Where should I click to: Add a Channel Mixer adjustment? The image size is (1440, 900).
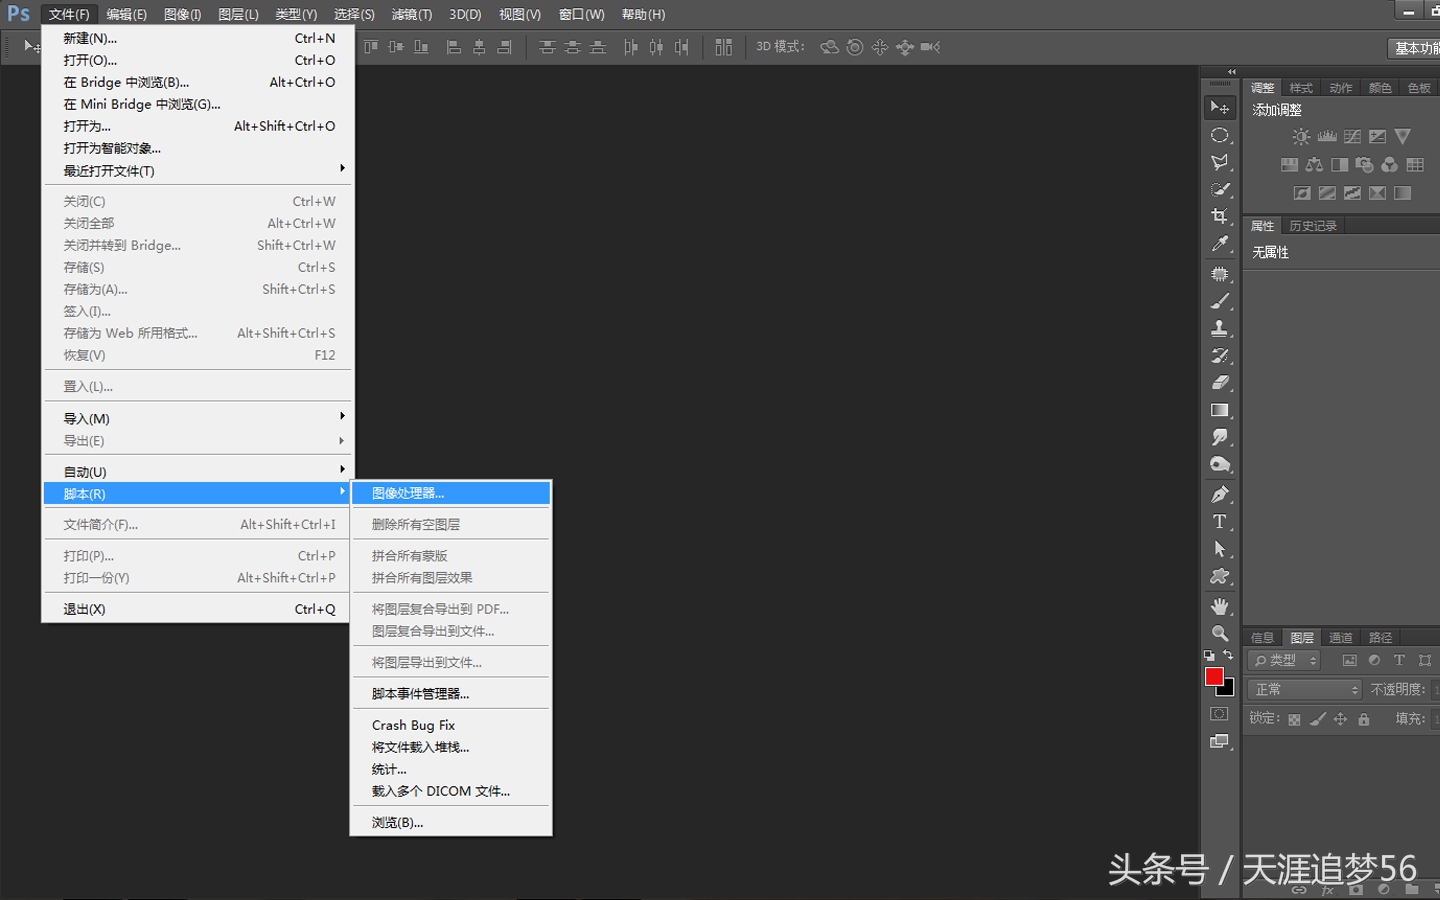(1390, 165)
